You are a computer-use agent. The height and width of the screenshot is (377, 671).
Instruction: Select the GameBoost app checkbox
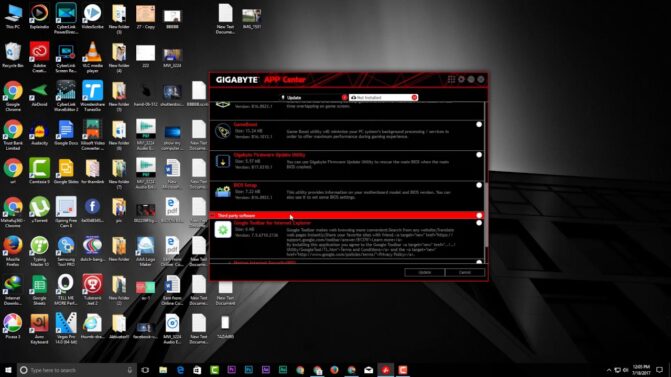tap(479, 125)
